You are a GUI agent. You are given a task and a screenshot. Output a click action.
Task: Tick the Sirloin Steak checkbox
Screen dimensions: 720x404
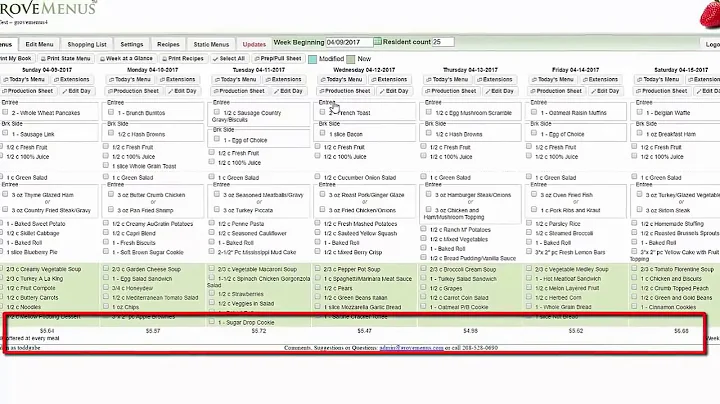click(639, 209)
